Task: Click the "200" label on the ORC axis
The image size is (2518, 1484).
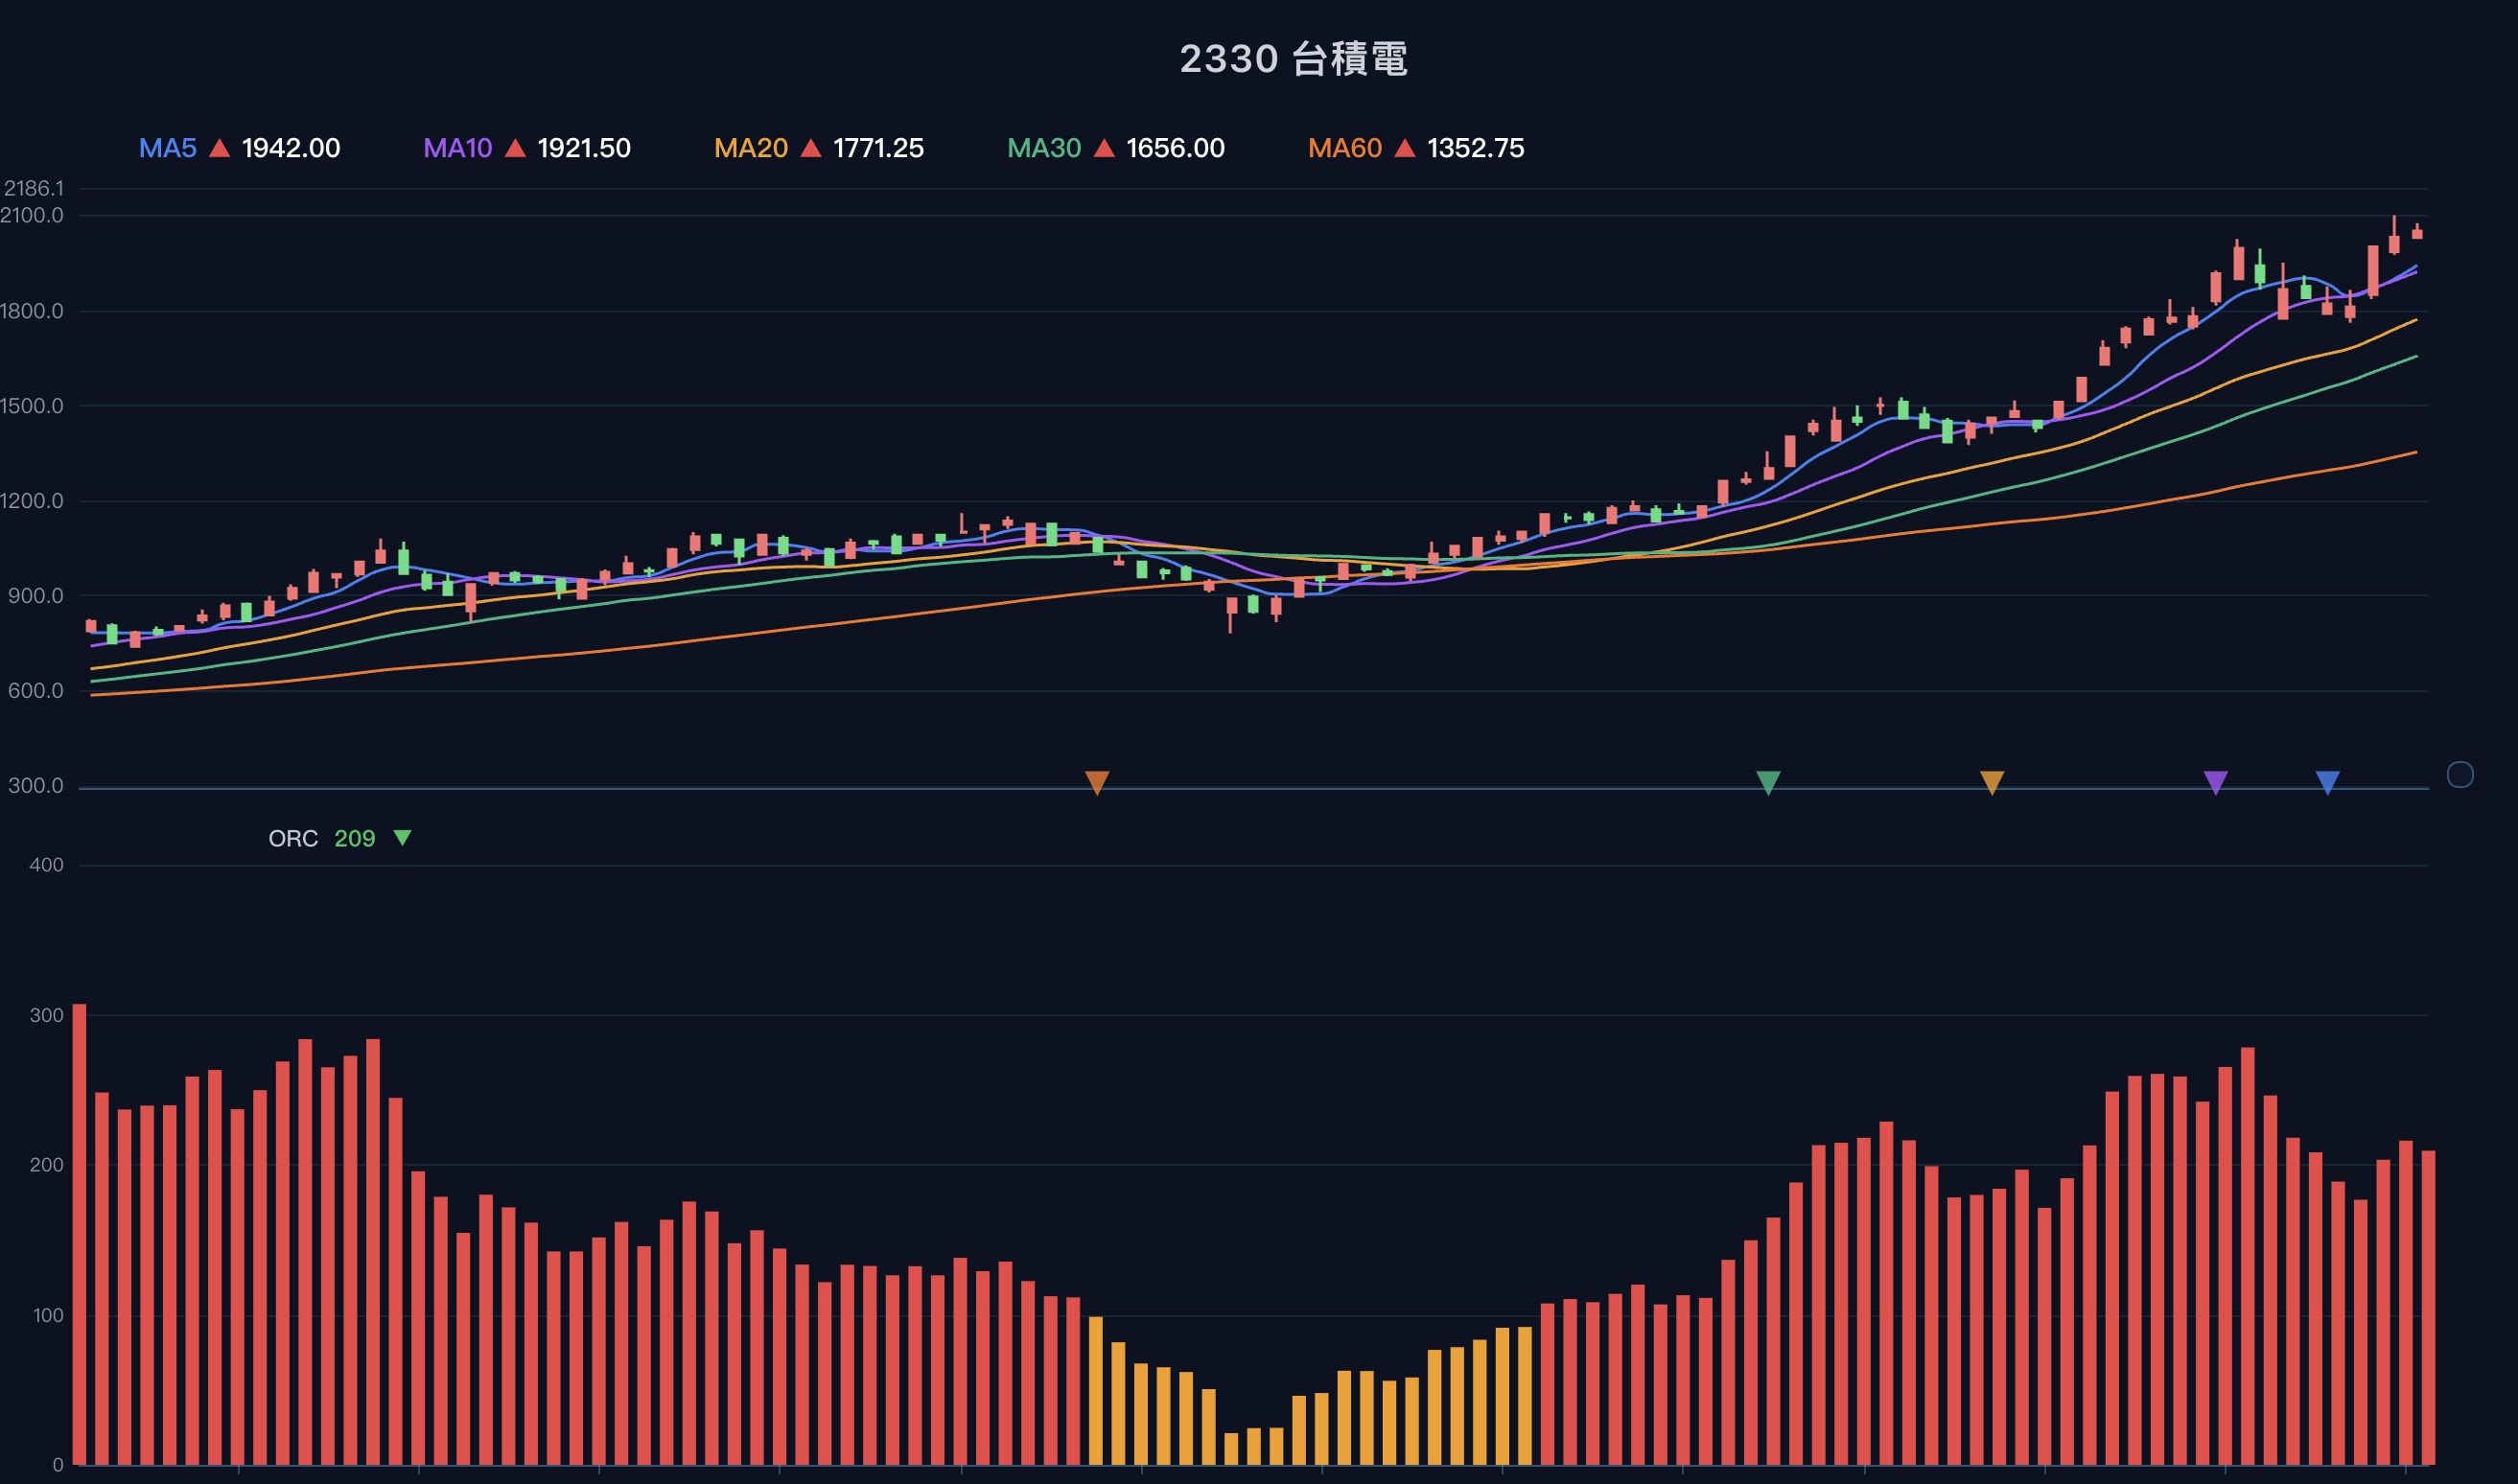Action: pos(47,1165)
